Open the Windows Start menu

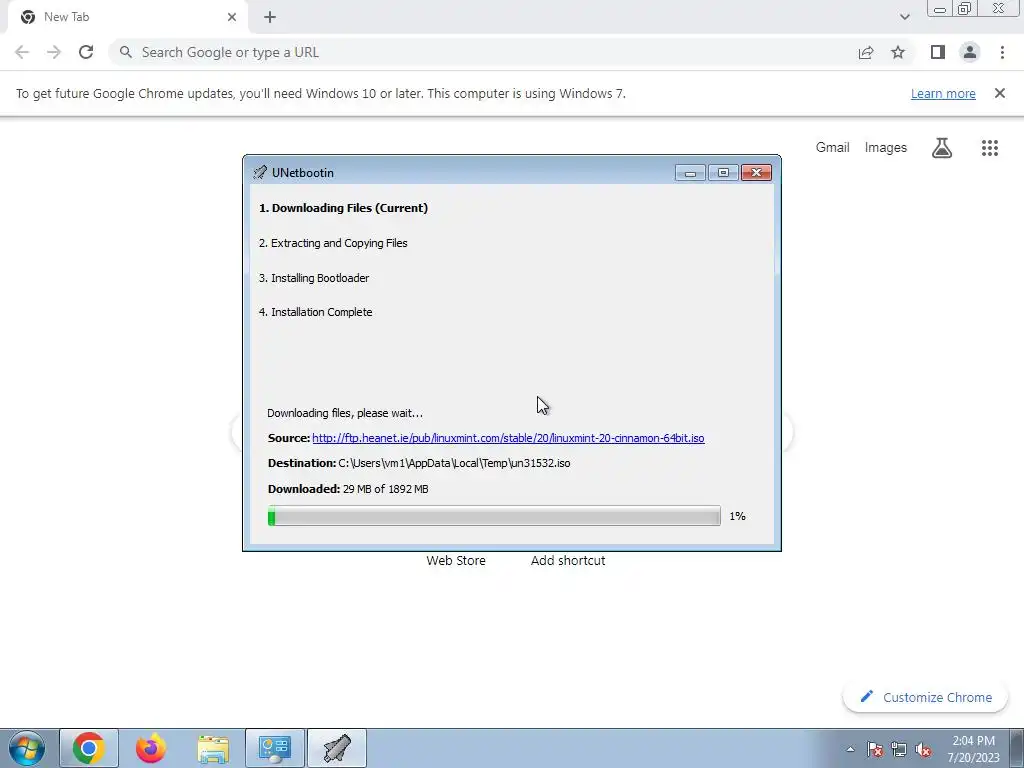coord(26,748)
